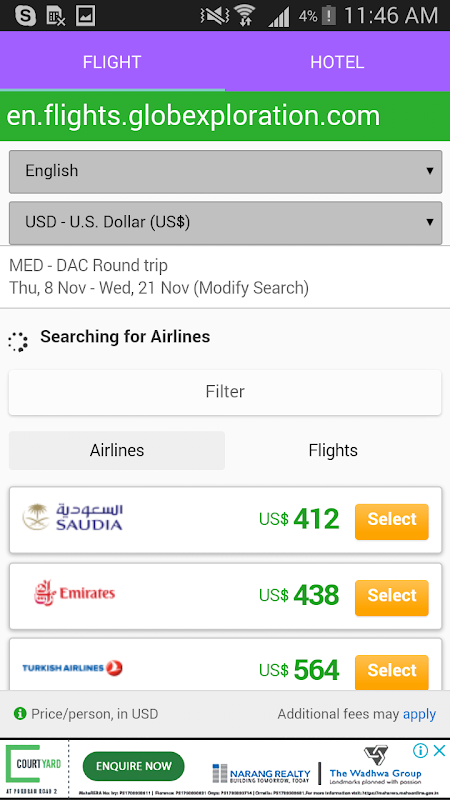
Task: Open the USD currency dropdown
Action: click(x=226, y=222)
